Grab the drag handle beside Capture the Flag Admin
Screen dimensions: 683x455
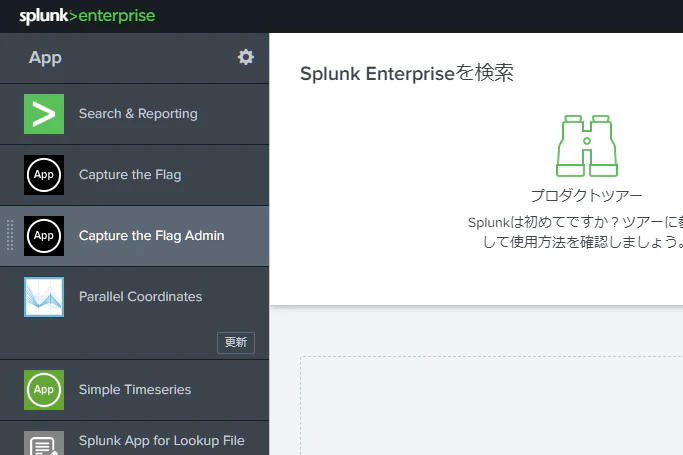point(10,236)
